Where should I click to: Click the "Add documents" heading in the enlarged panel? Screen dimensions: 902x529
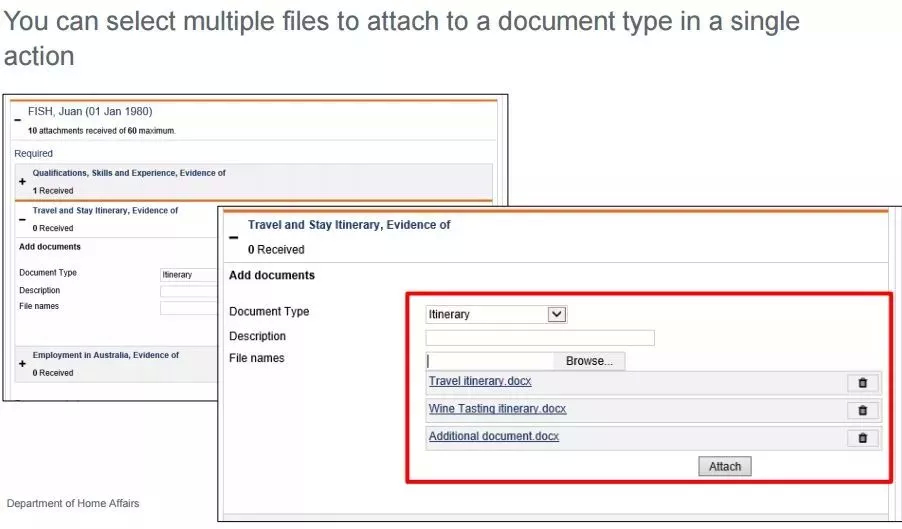272,275
